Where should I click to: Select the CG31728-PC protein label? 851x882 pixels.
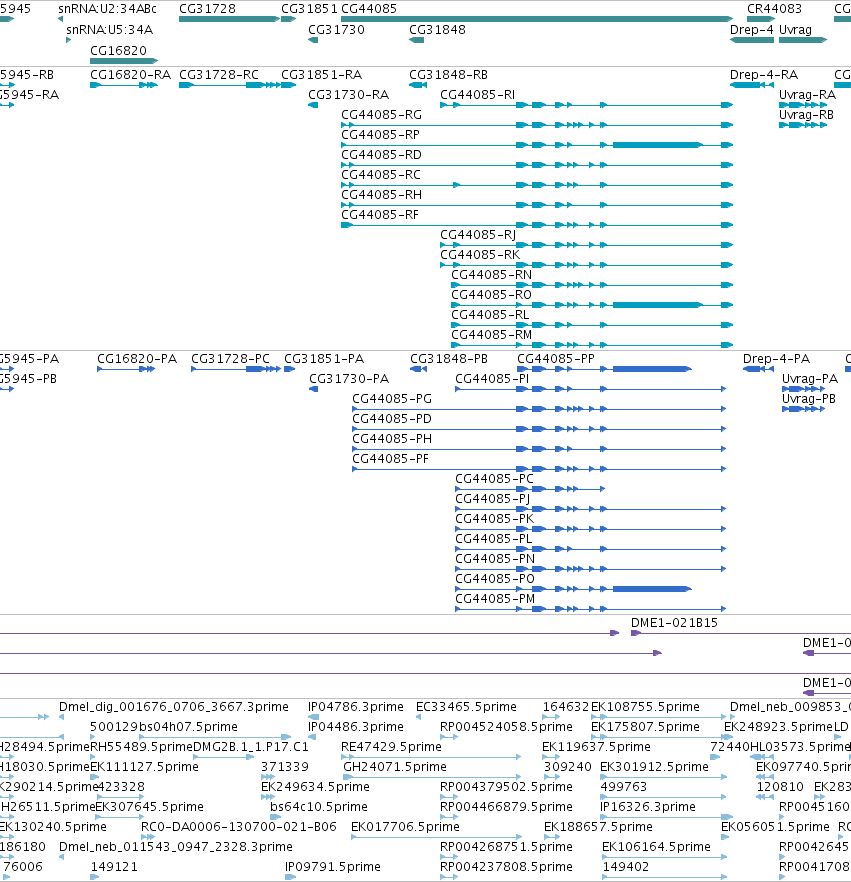tap(231, 359)
